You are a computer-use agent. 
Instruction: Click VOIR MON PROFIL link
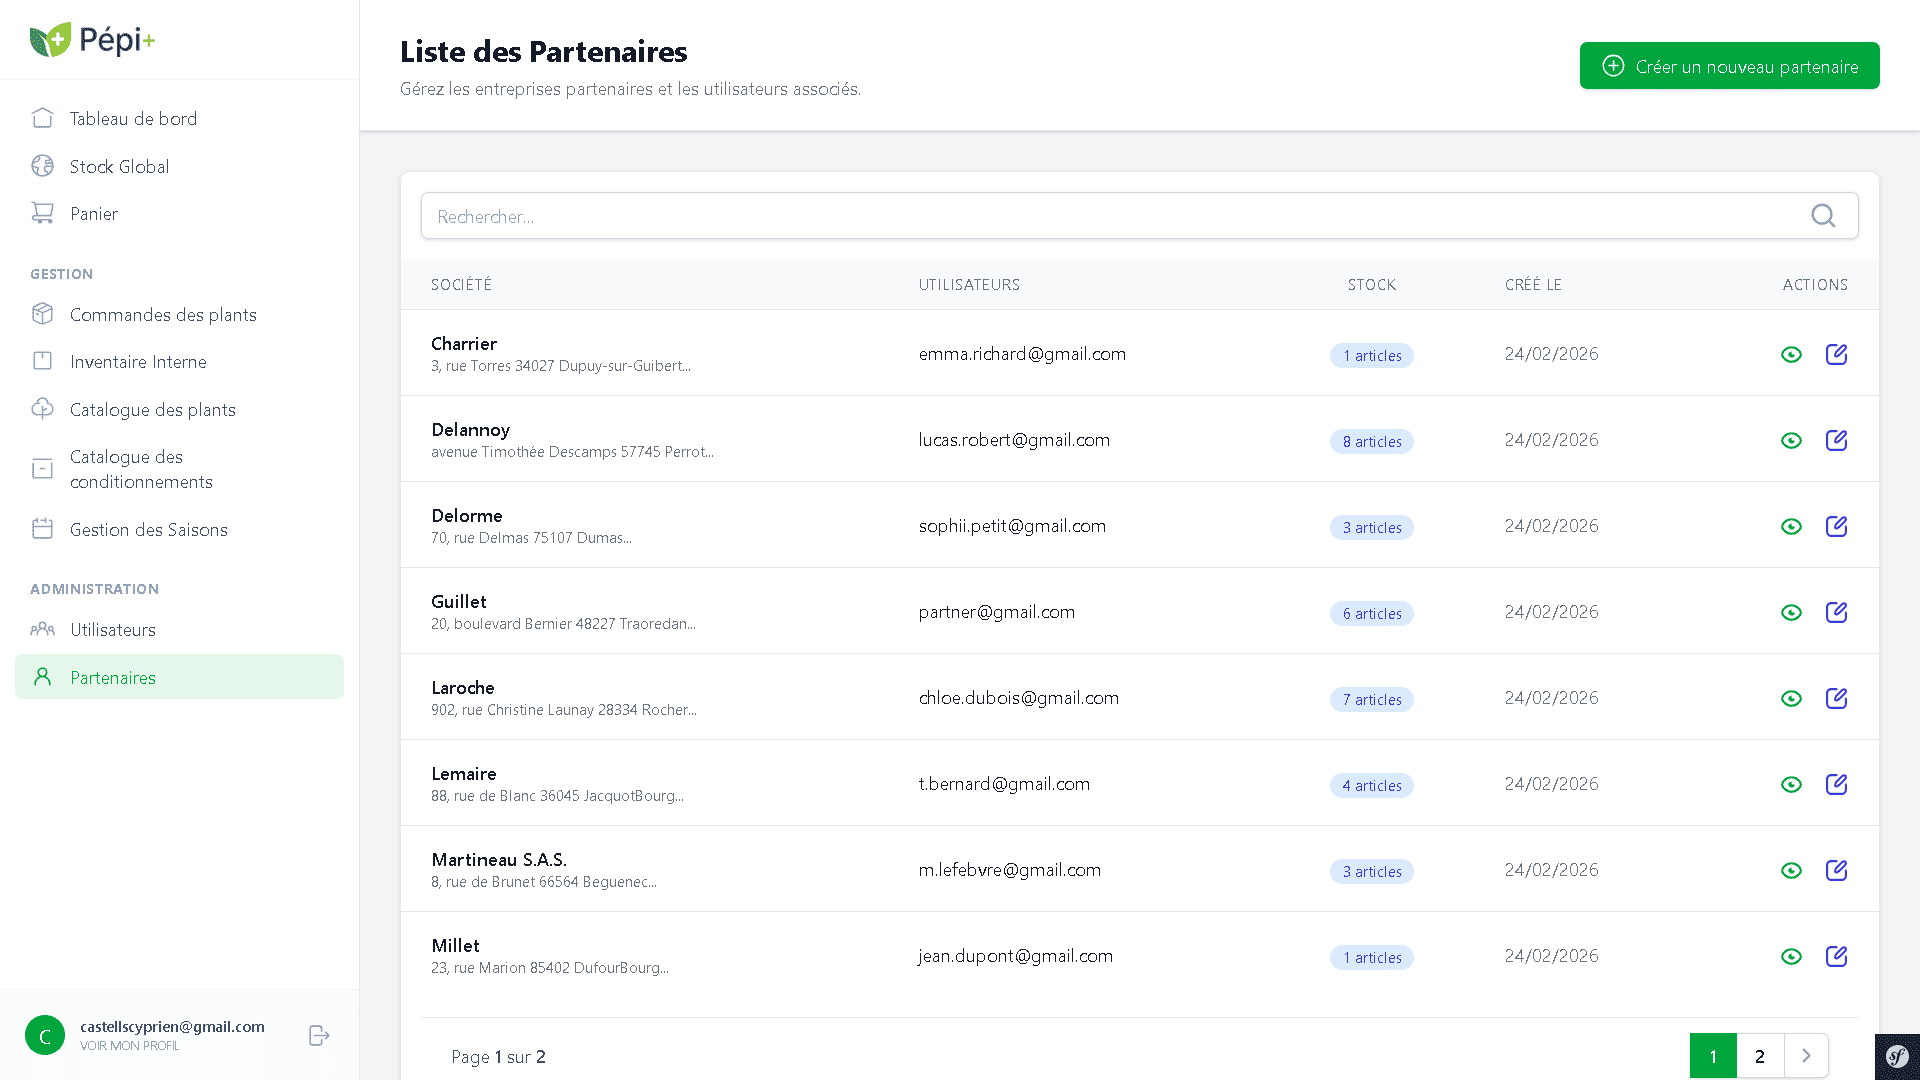coord(130,1045)
